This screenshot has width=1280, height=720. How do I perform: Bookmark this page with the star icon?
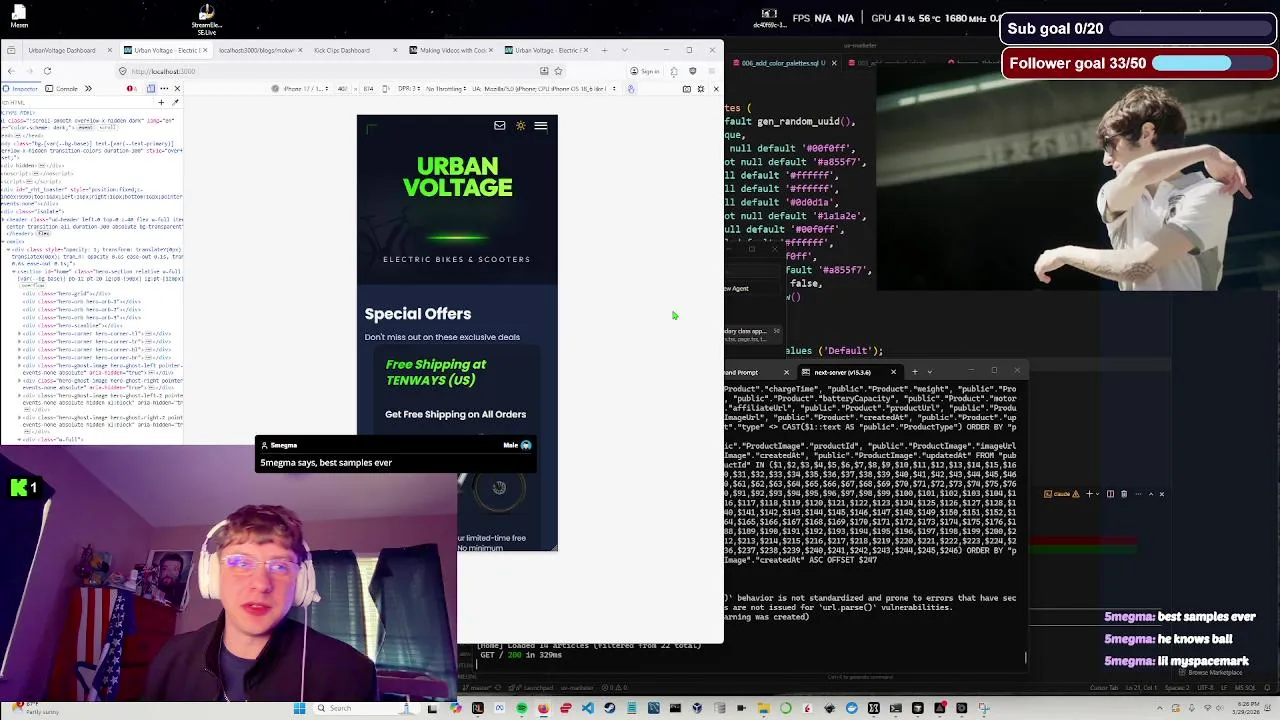click(x=558, y=71)
